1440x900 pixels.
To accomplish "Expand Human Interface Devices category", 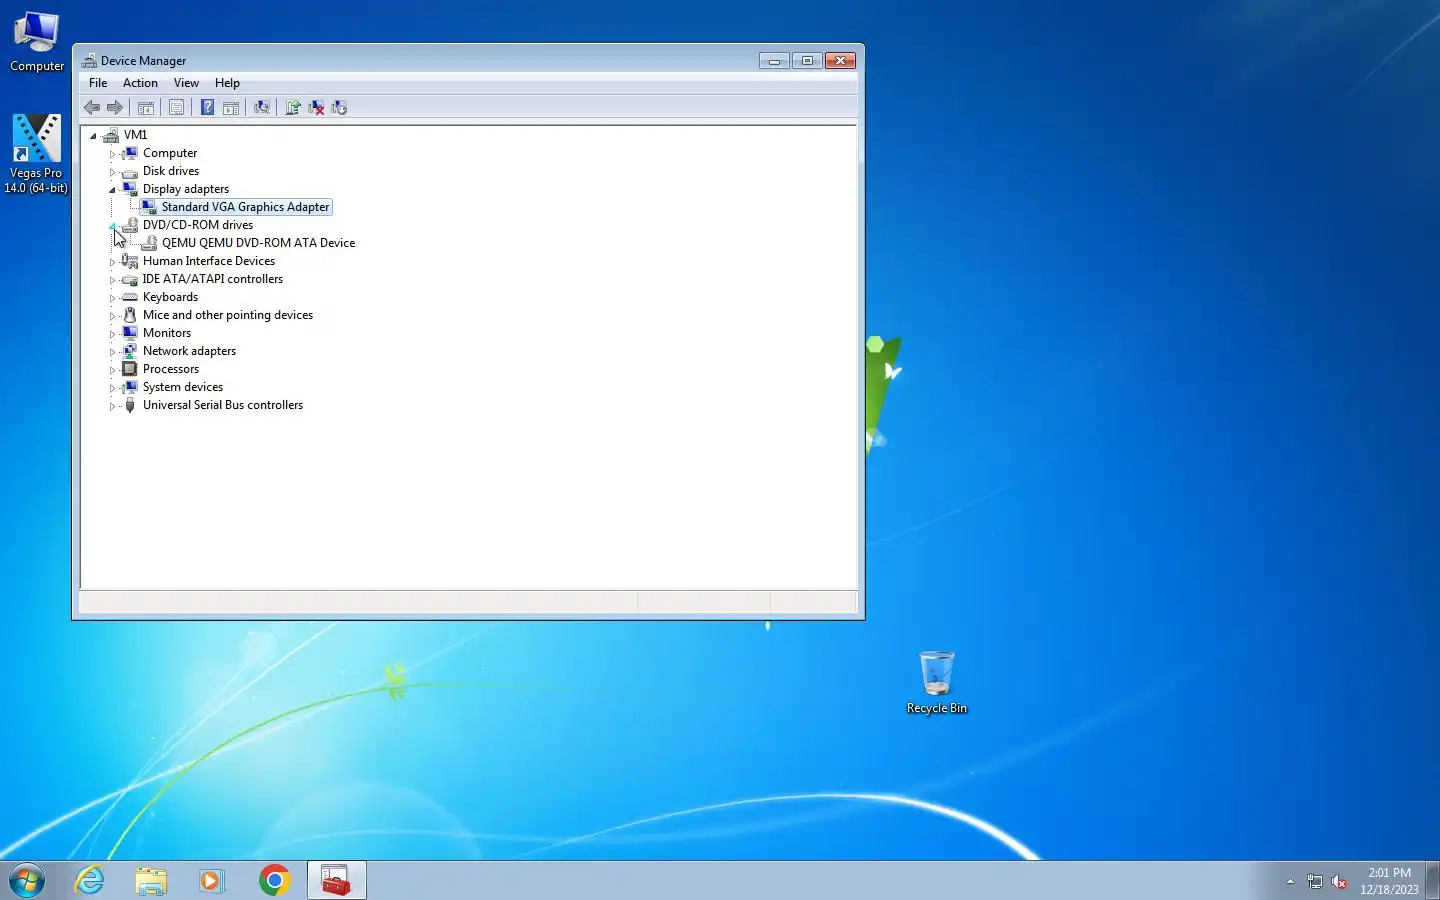I will click(x=112, y=262).
